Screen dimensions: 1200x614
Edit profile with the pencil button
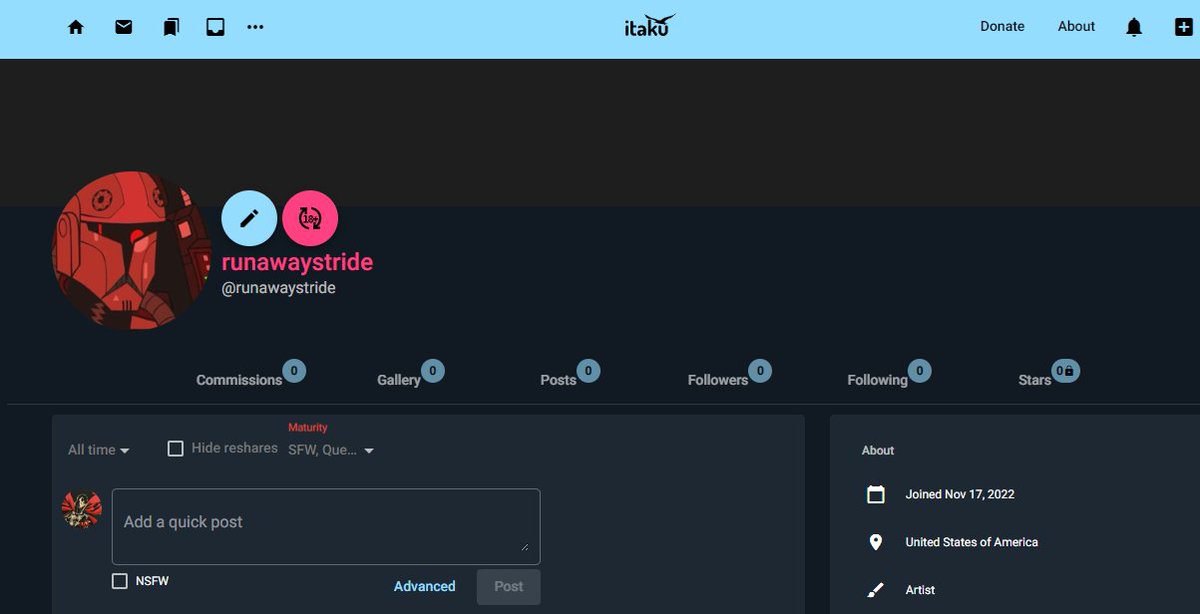249,218
